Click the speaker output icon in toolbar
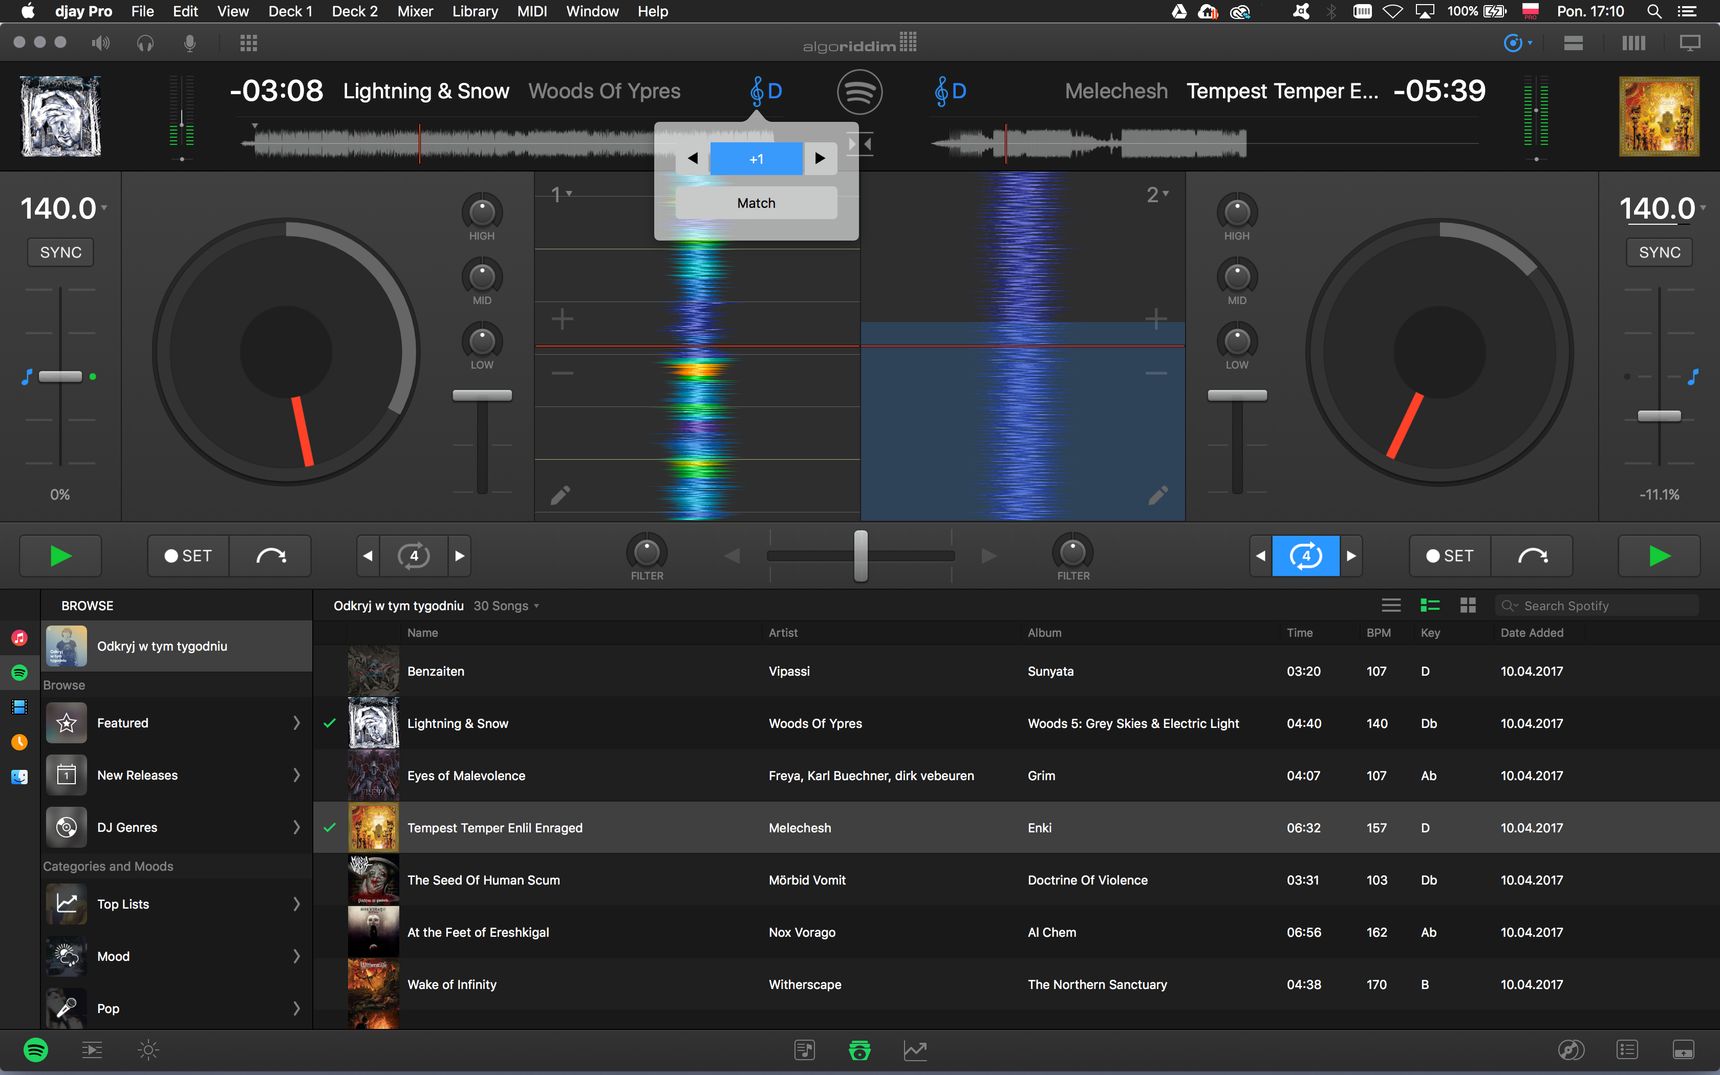 [100, 43]
